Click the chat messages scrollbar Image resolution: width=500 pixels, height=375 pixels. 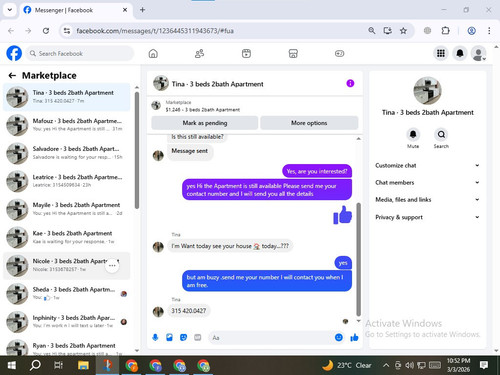[359, 259]
